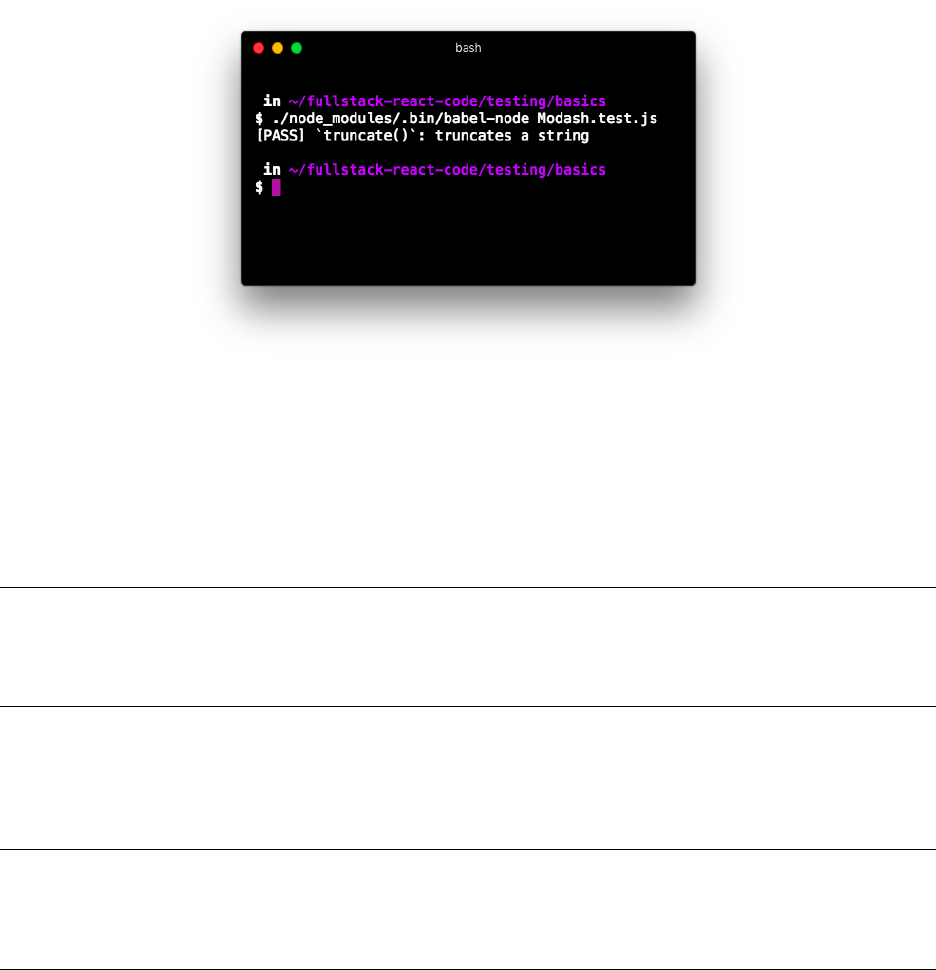Click the empty title bar right of "bash"
The image size is (936, 970).
pyautogui.click(x=588, y=48)
